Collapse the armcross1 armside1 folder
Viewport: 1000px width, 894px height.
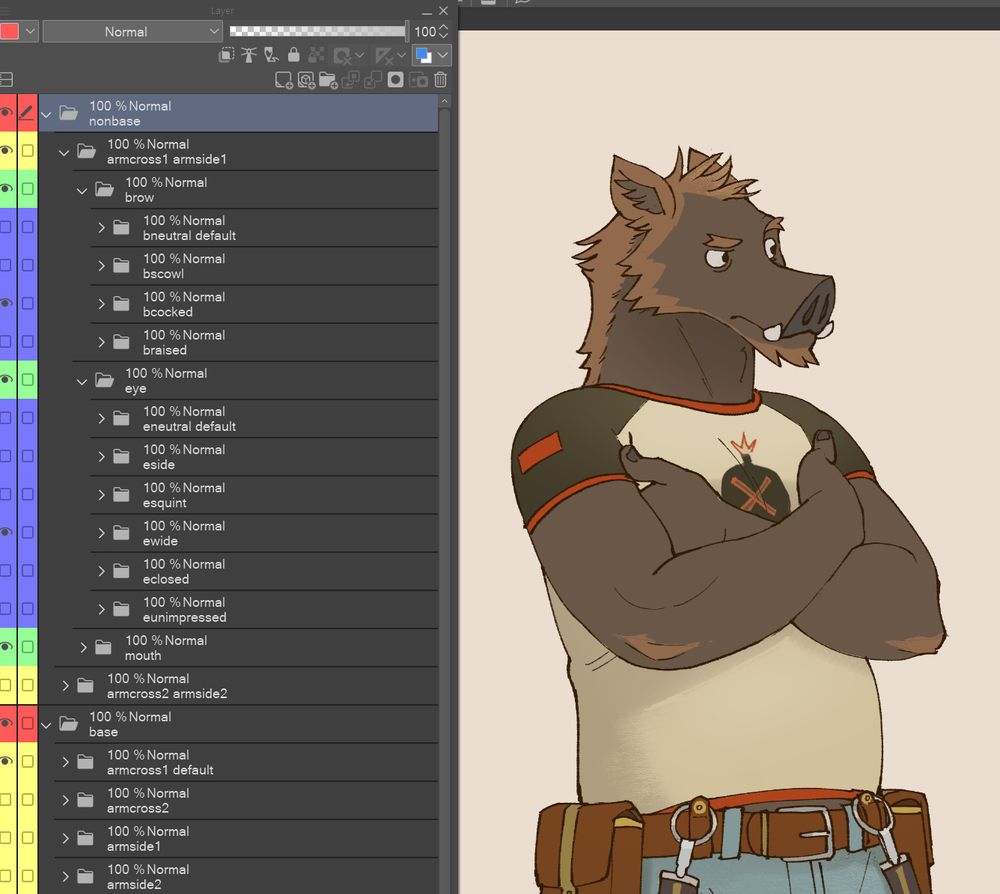pyautogui.click(x=64, y=153)
